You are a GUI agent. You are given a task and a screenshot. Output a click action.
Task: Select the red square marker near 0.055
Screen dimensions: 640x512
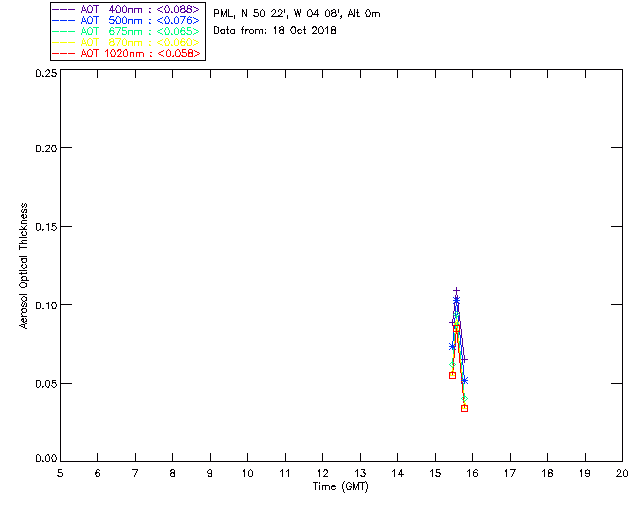(452, 375)
